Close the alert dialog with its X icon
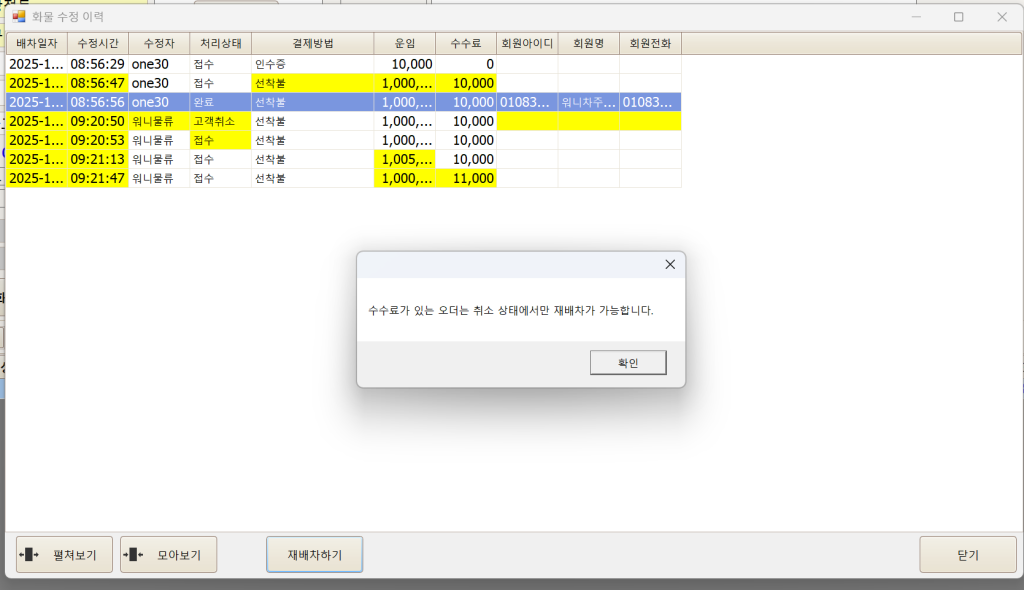The height and width of the screenshot is (590, 1024). (x=669, y=264)
